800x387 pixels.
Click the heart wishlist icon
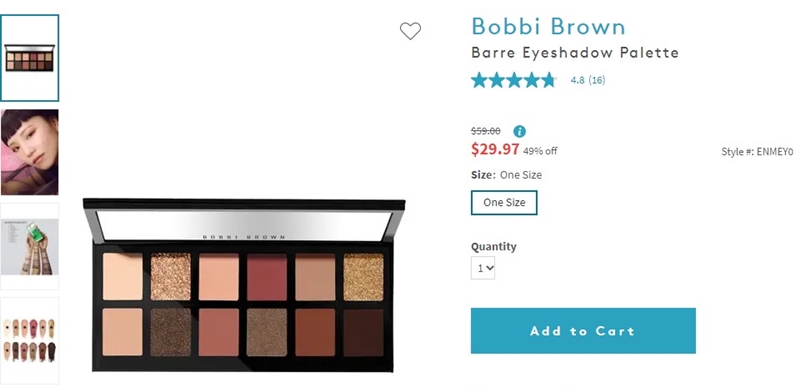point(410,31)
